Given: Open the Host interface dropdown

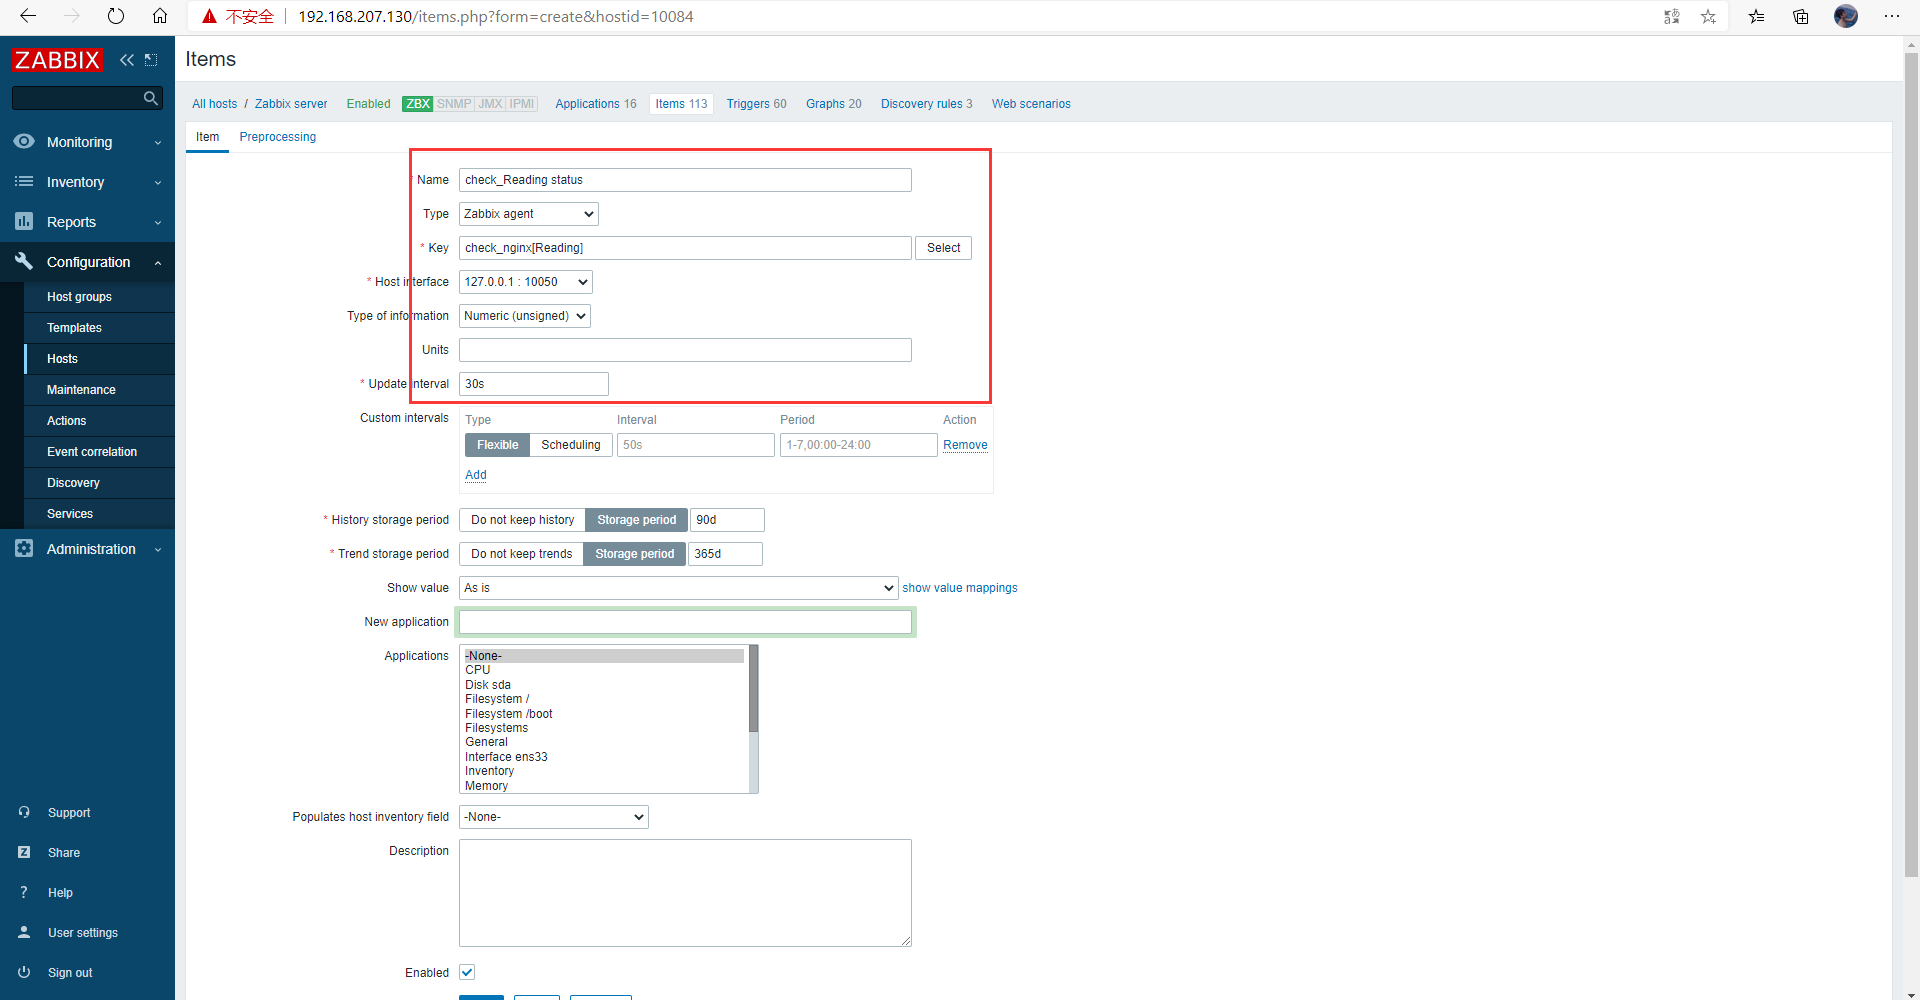Looking at the screenshot, I should pos(526,282).
